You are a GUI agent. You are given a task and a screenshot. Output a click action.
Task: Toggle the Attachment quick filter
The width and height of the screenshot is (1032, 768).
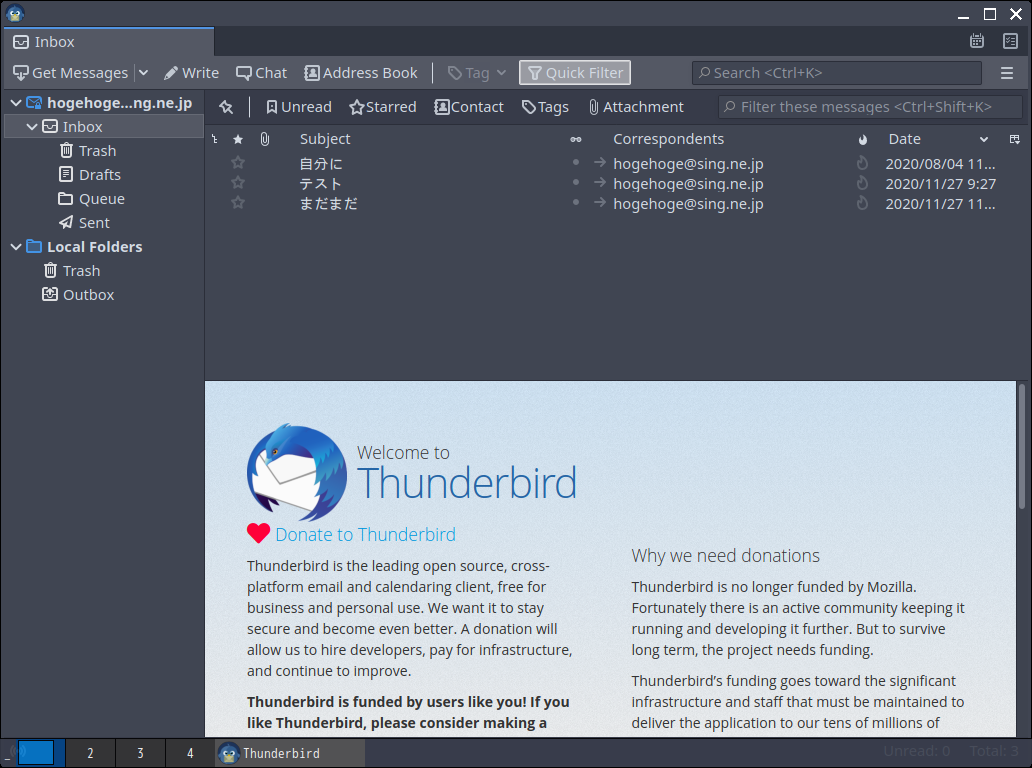(x=636, y=107)
